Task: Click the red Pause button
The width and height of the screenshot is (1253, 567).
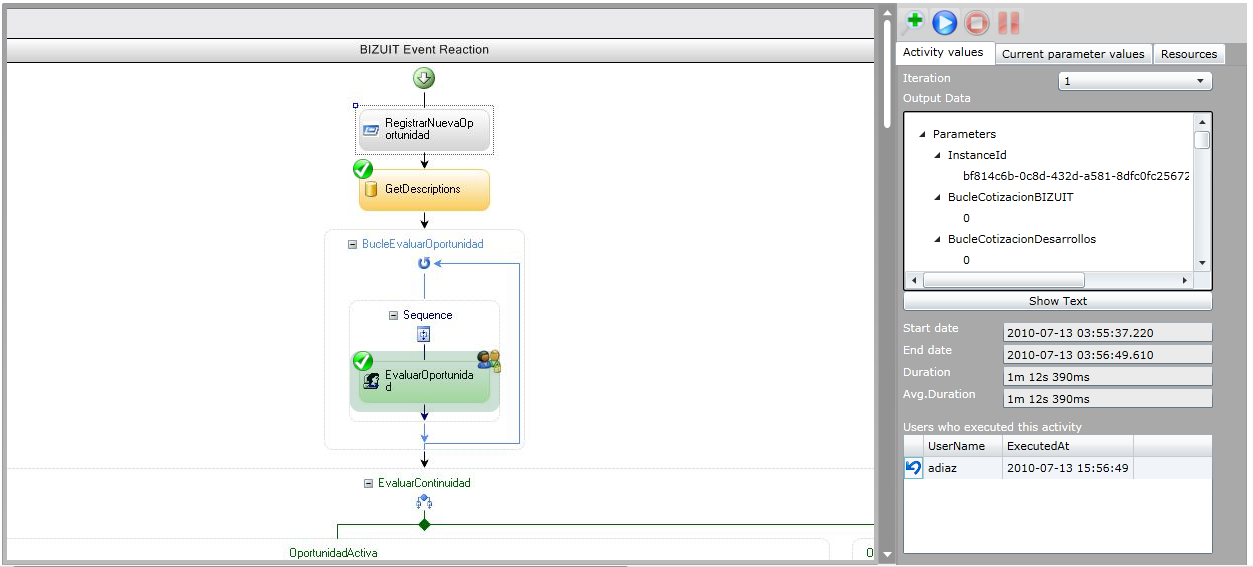Action: tap(1008, 22)
